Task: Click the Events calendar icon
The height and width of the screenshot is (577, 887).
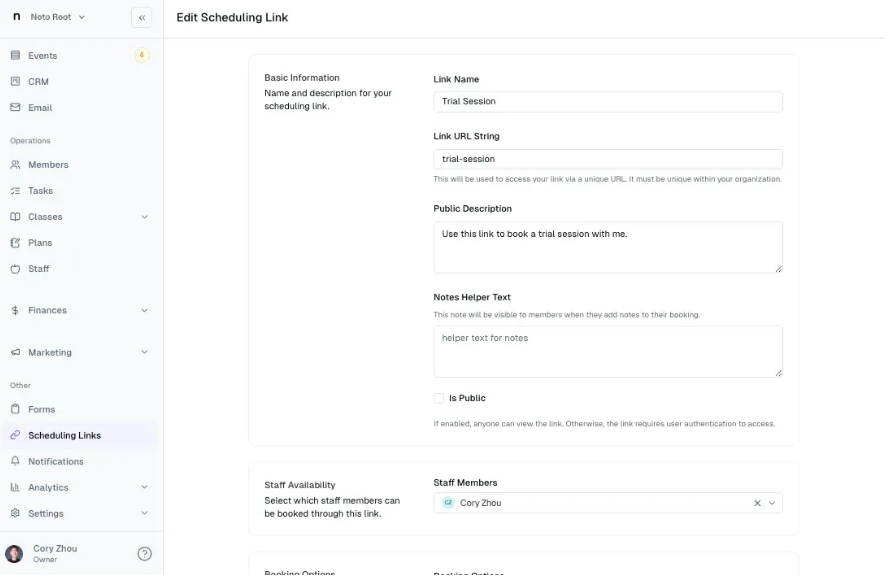Action: pos(15,55)
